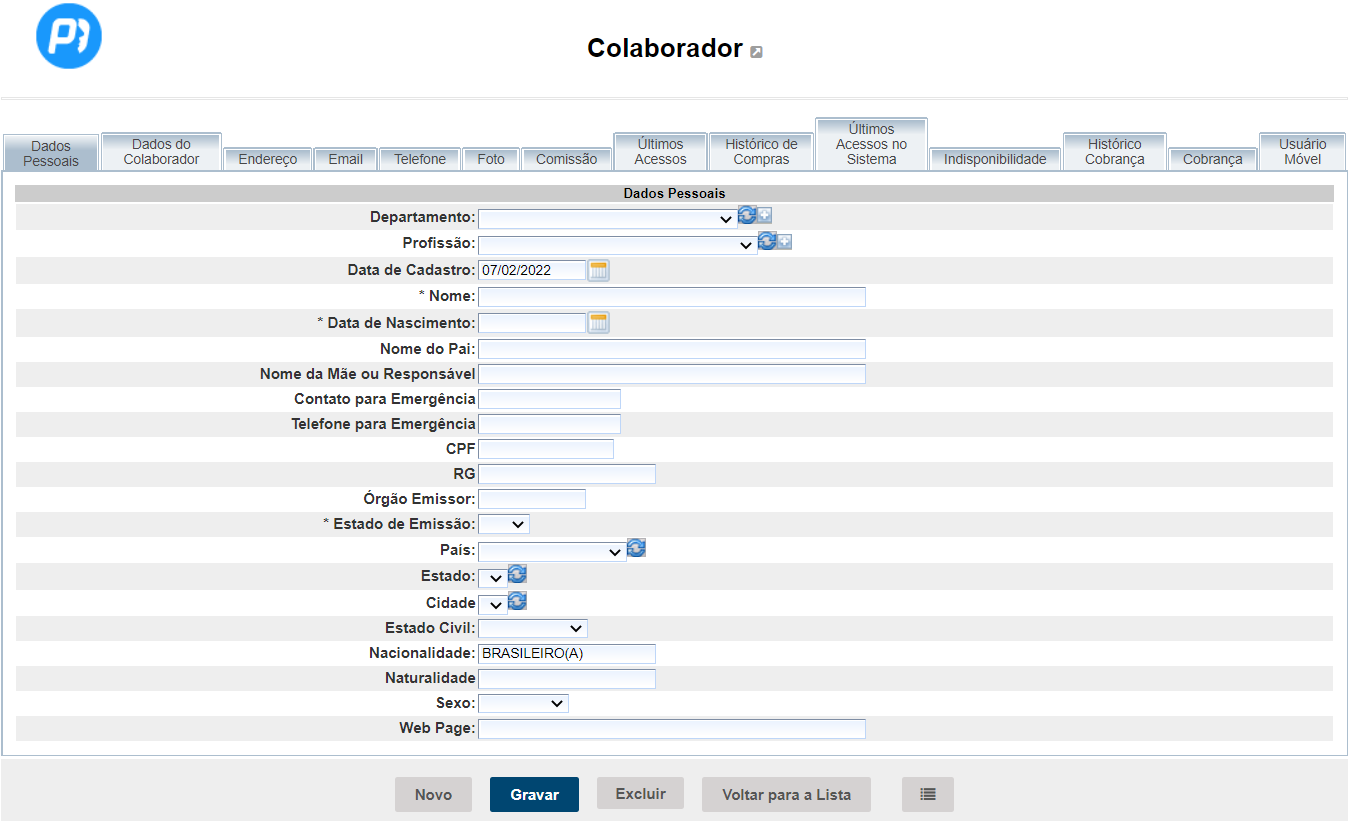Open the Histórico de Compras tab
Screen dimensions: 1348x822
(x=761, y=152)
